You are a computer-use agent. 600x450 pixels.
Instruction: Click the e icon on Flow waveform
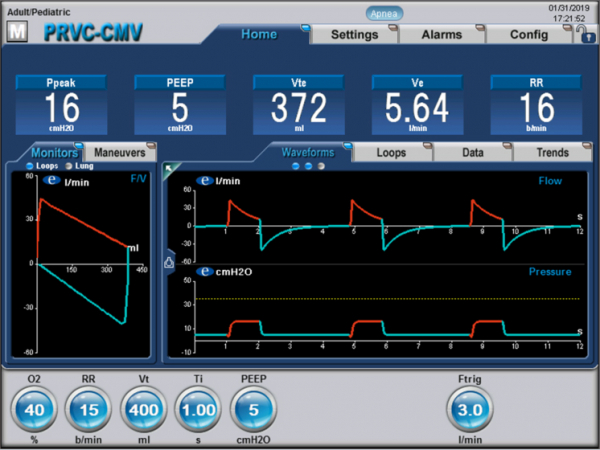(x=204, y=181)
